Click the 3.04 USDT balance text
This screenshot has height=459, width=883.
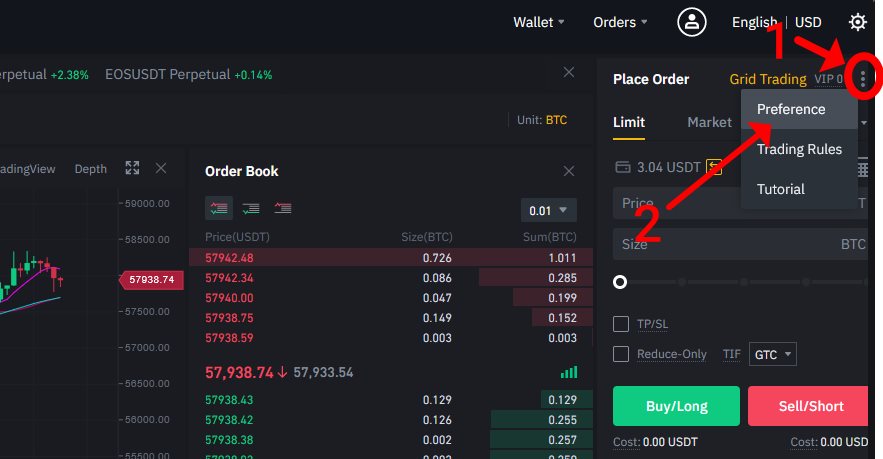(x=668, y=167)
